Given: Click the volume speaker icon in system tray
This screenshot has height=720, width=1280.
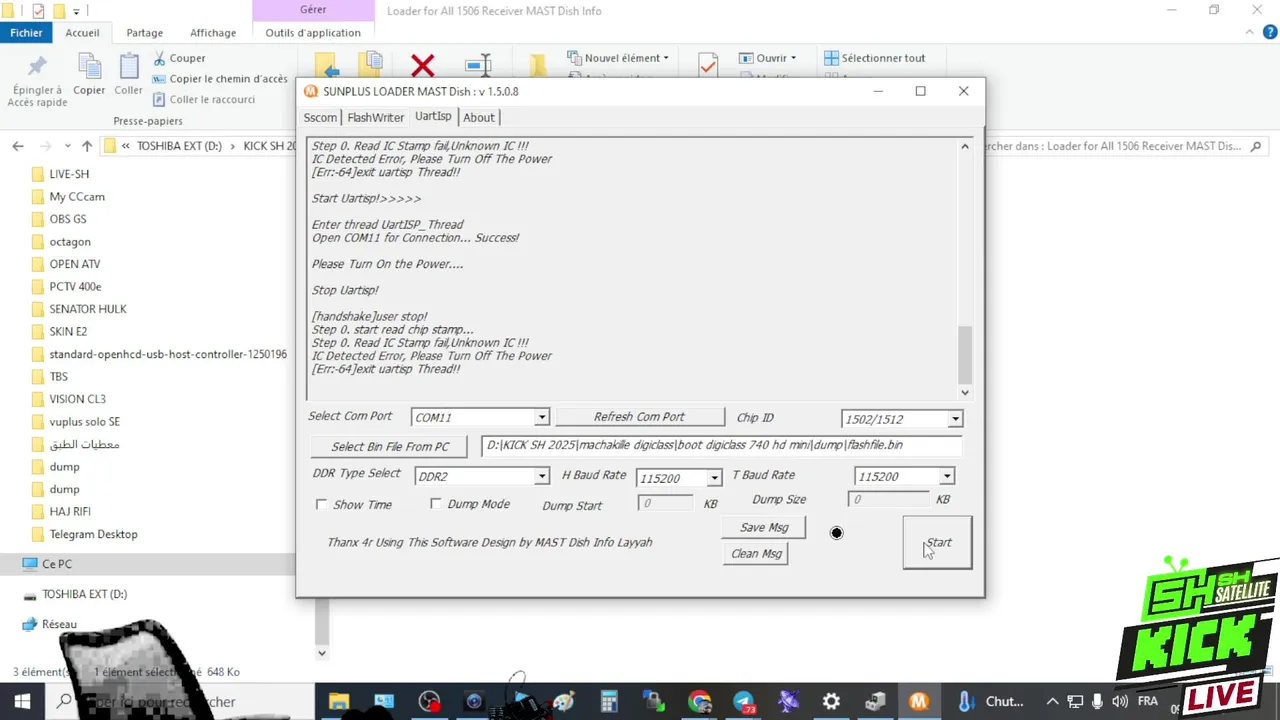Looking at the screenshot, I should coord(1120,702).
